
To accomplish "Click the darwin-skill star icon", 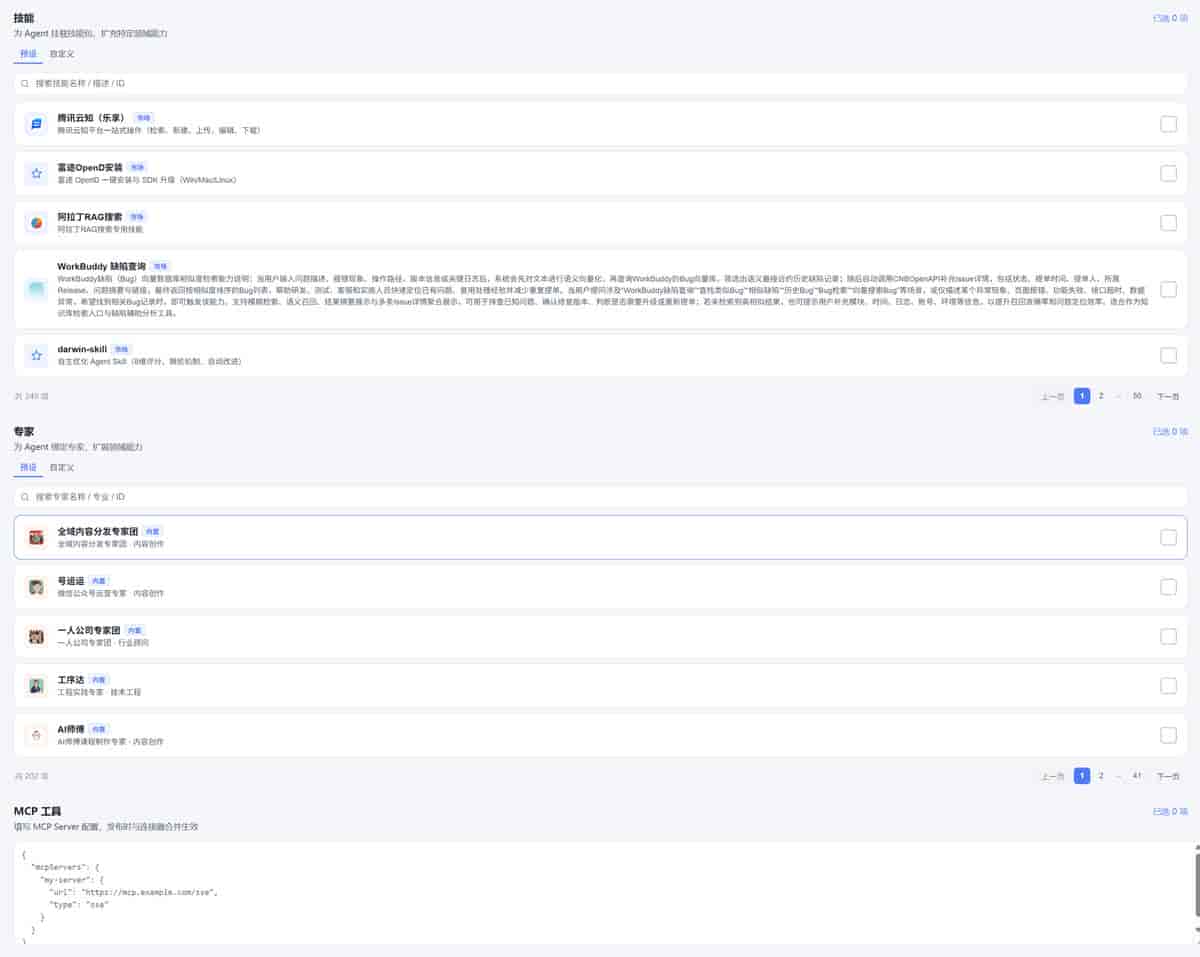I will [36, 355].
